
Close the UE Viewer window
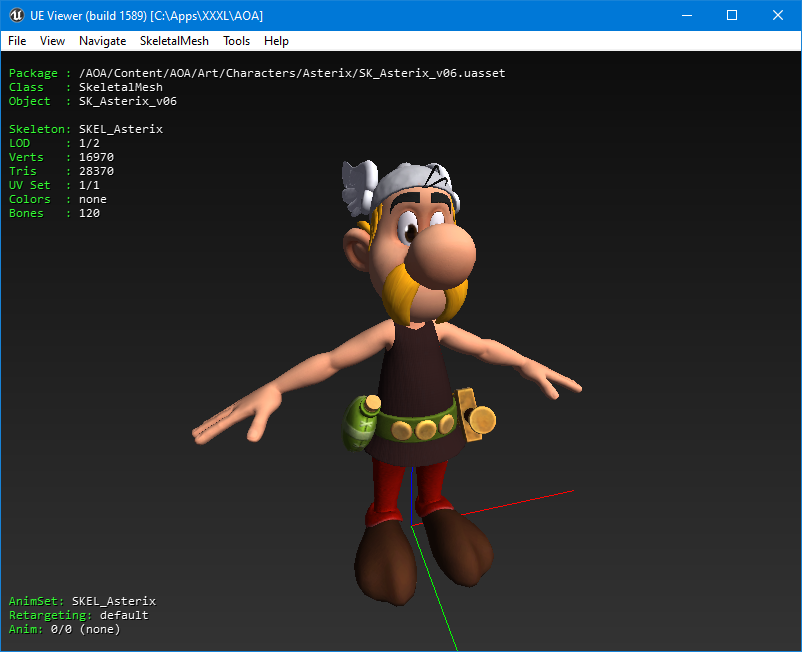tap(778, 15)
